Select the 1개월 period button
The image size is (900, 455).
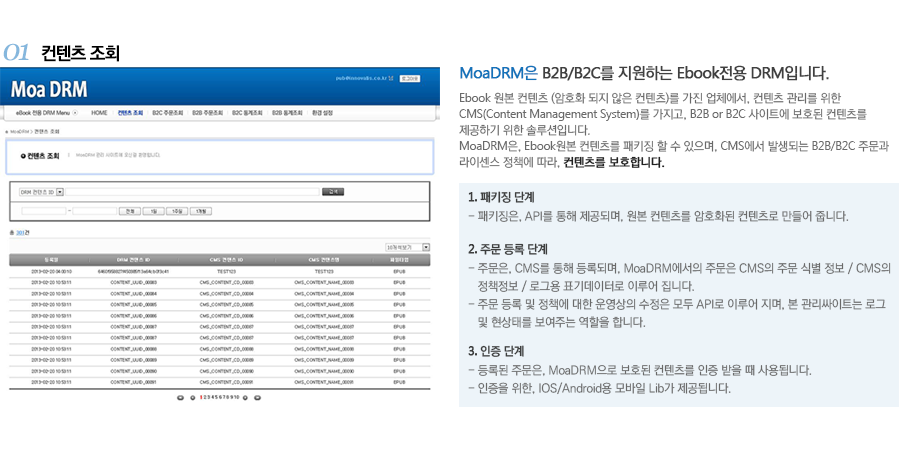[x=200, y=212]
